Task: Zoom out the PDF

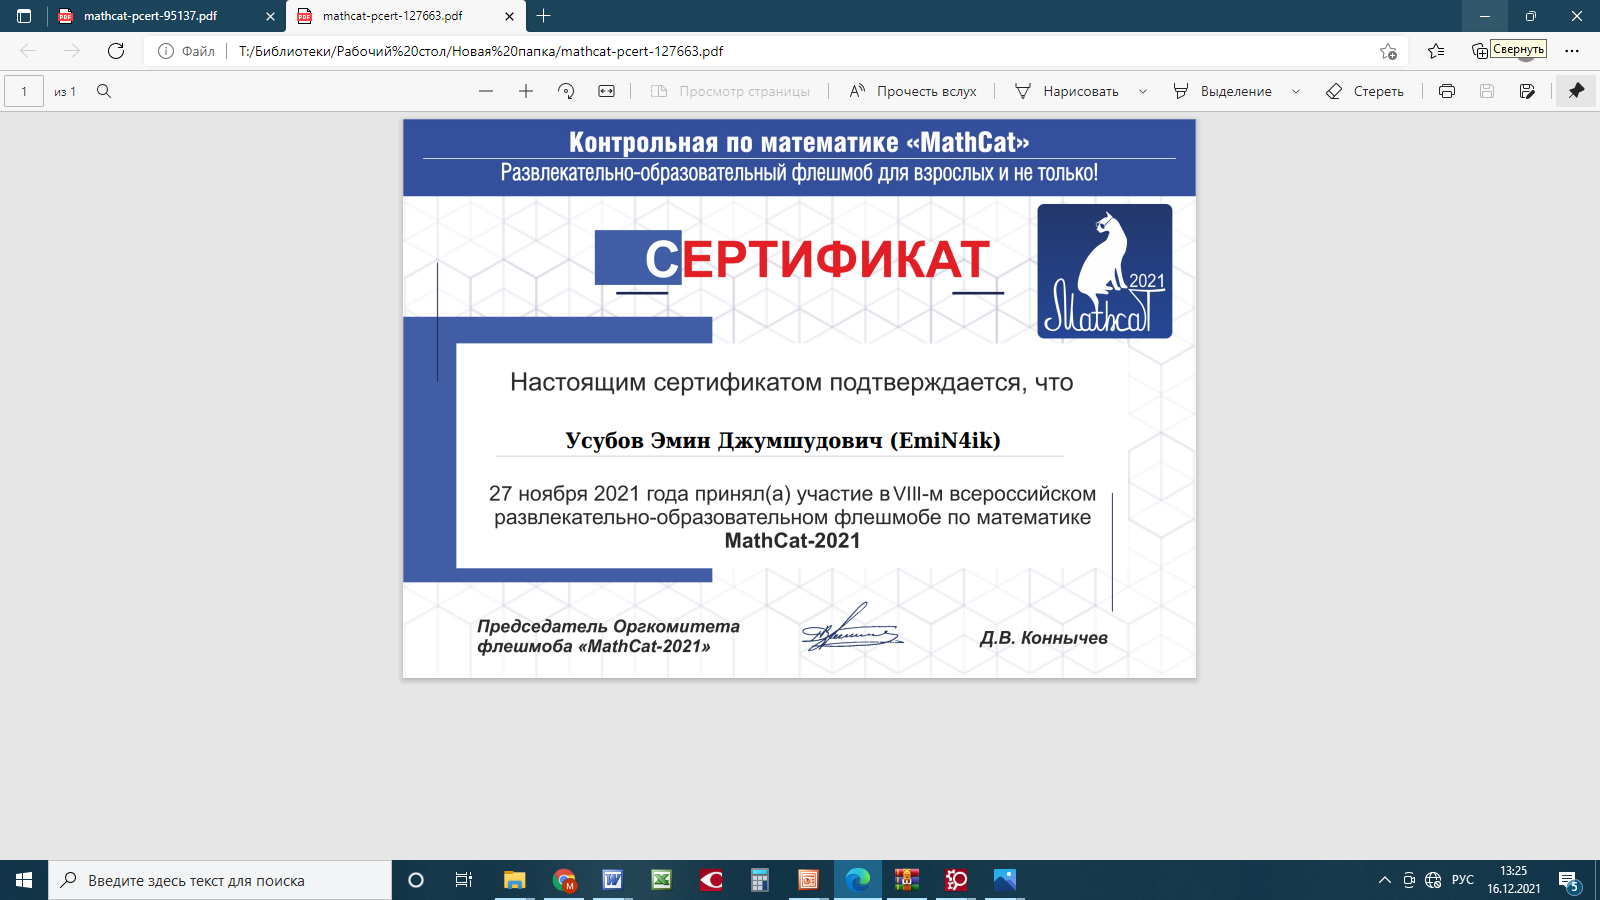Action: tap(486, 91)
